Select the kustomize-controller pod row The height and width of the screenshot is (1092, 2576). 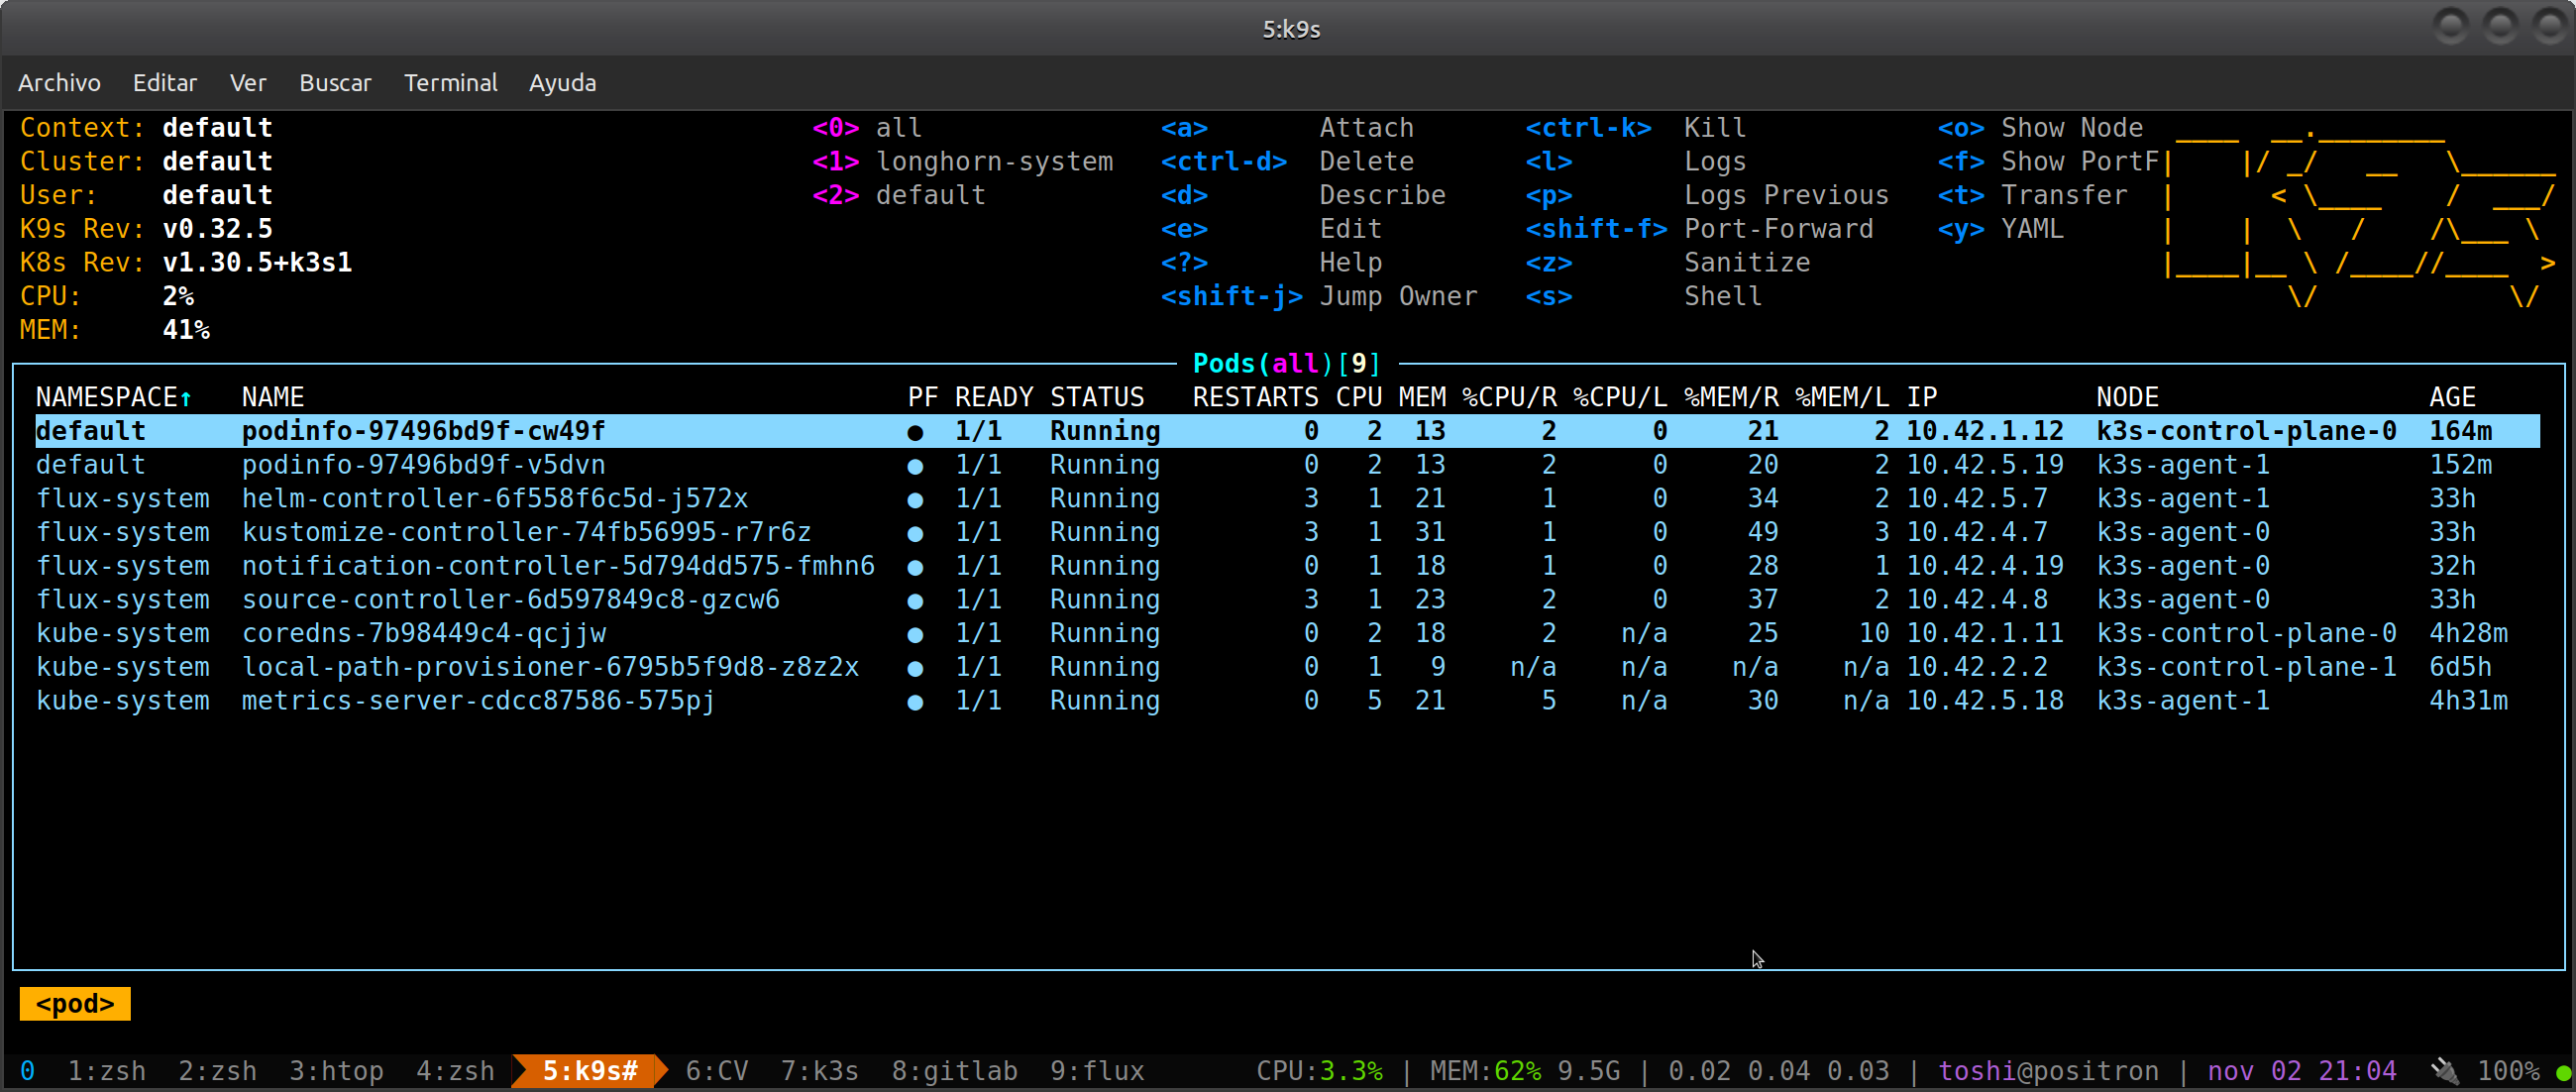pos(526,532)
